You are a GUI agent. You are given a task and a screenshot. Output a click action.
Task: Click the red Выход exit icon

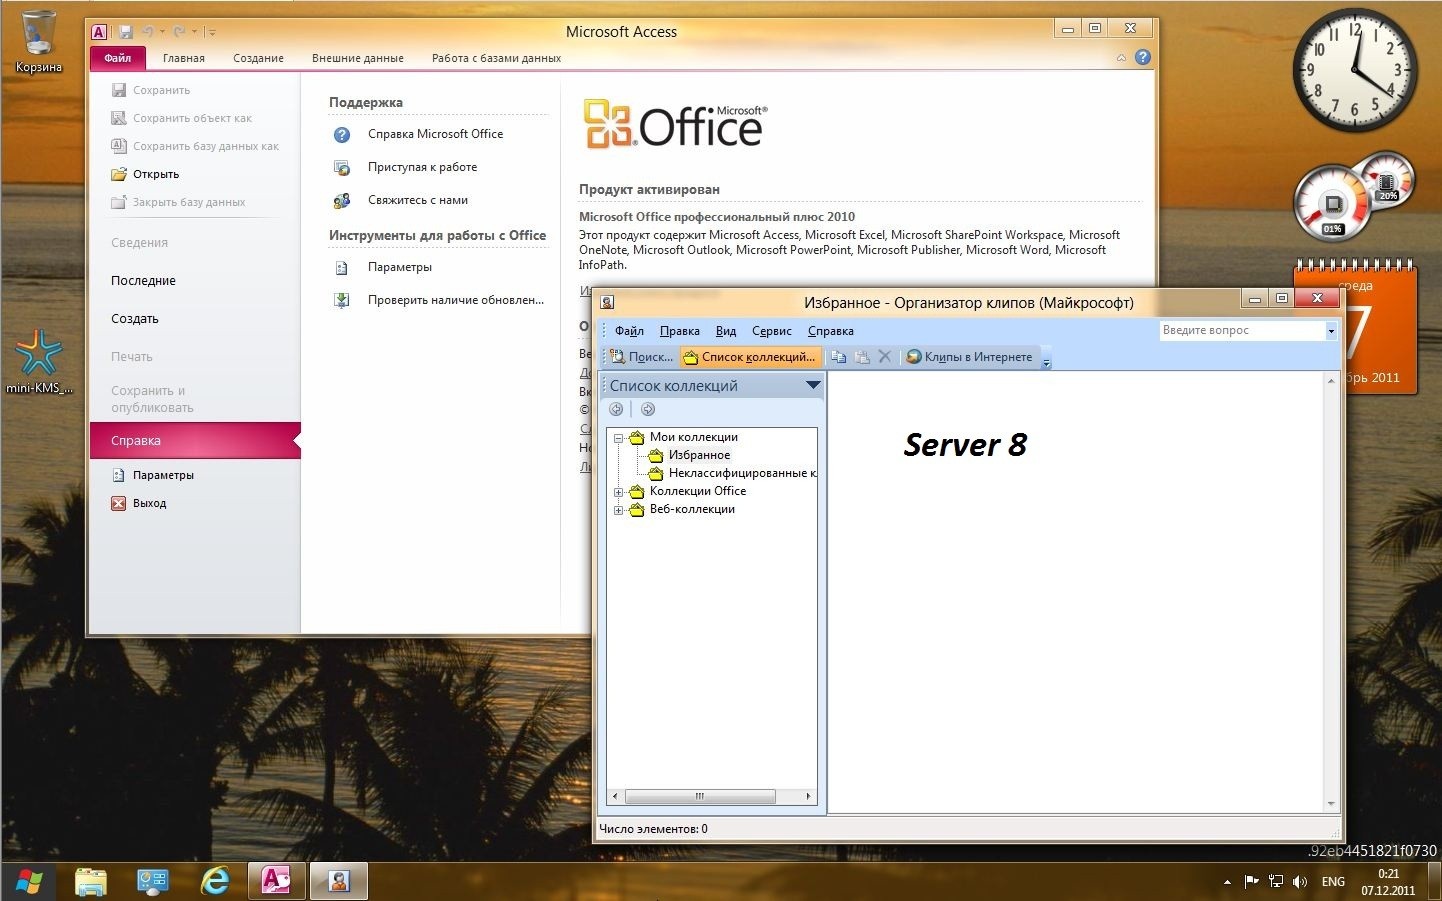[x=119, y=503]
